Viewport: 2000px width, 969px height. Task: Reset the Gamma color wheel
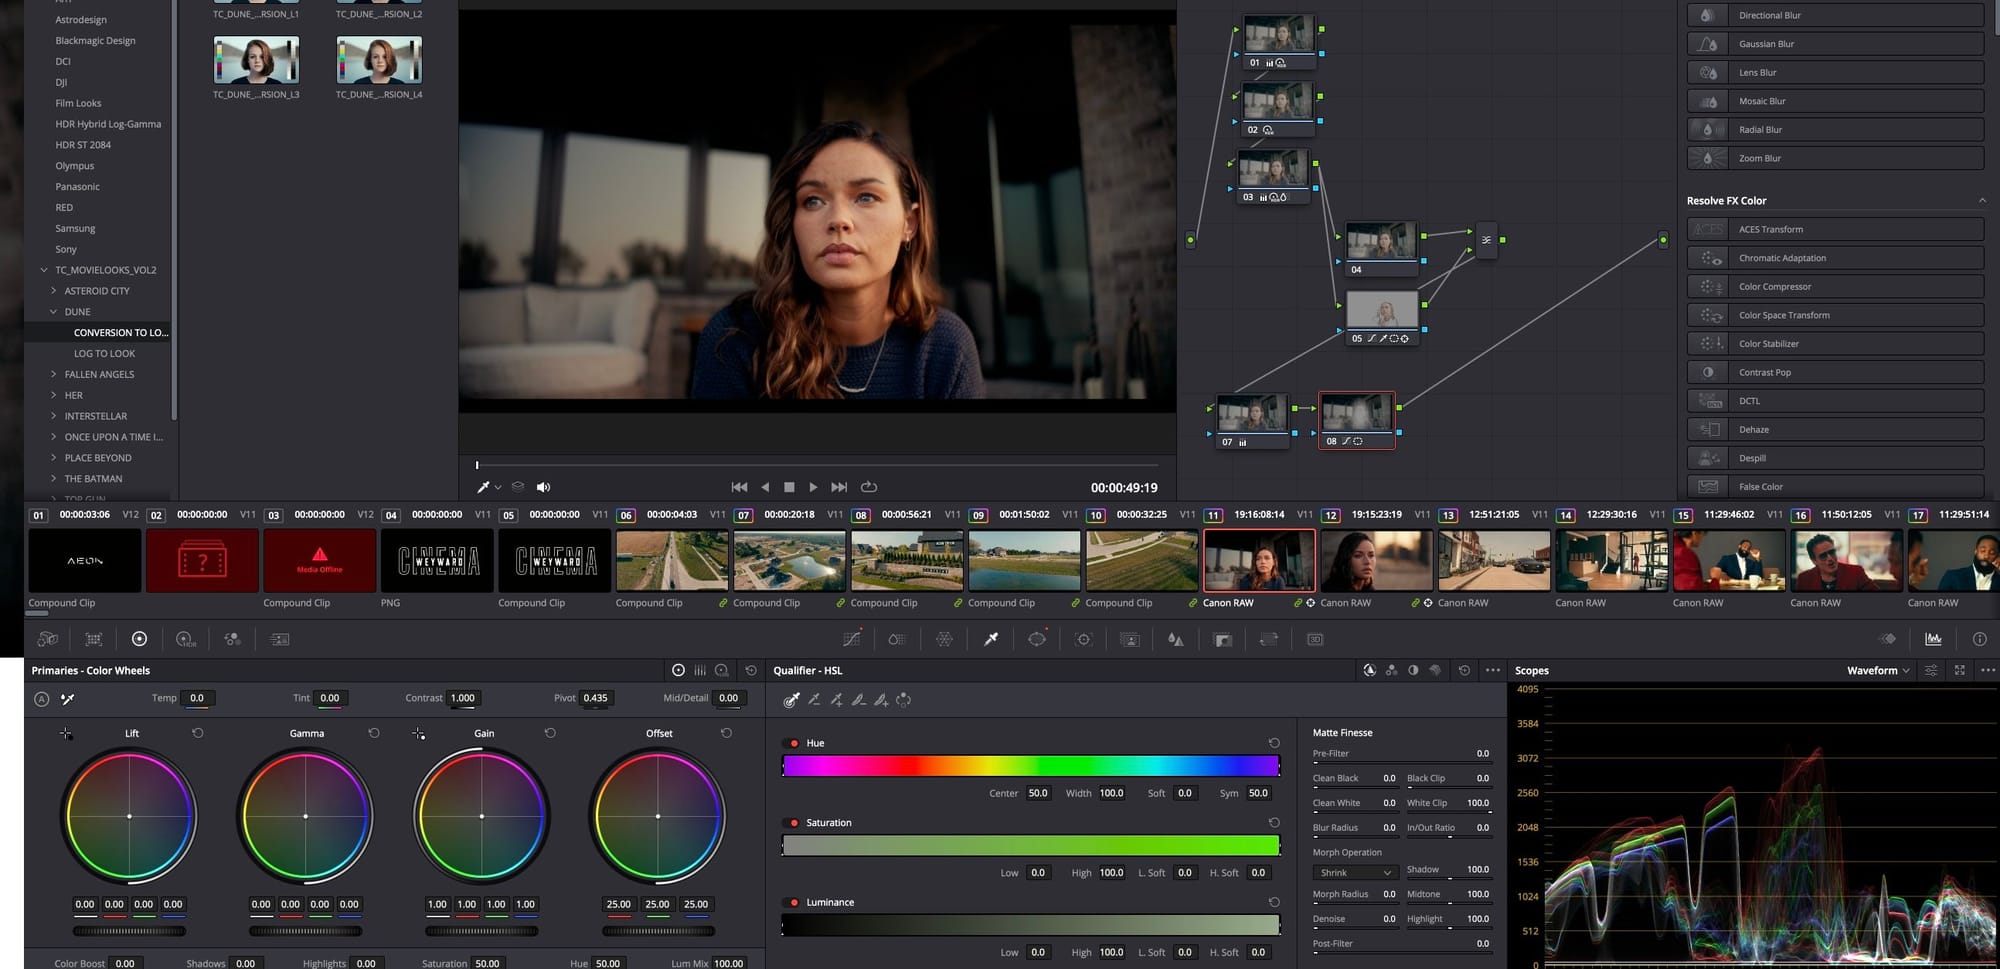coord(374,733)
